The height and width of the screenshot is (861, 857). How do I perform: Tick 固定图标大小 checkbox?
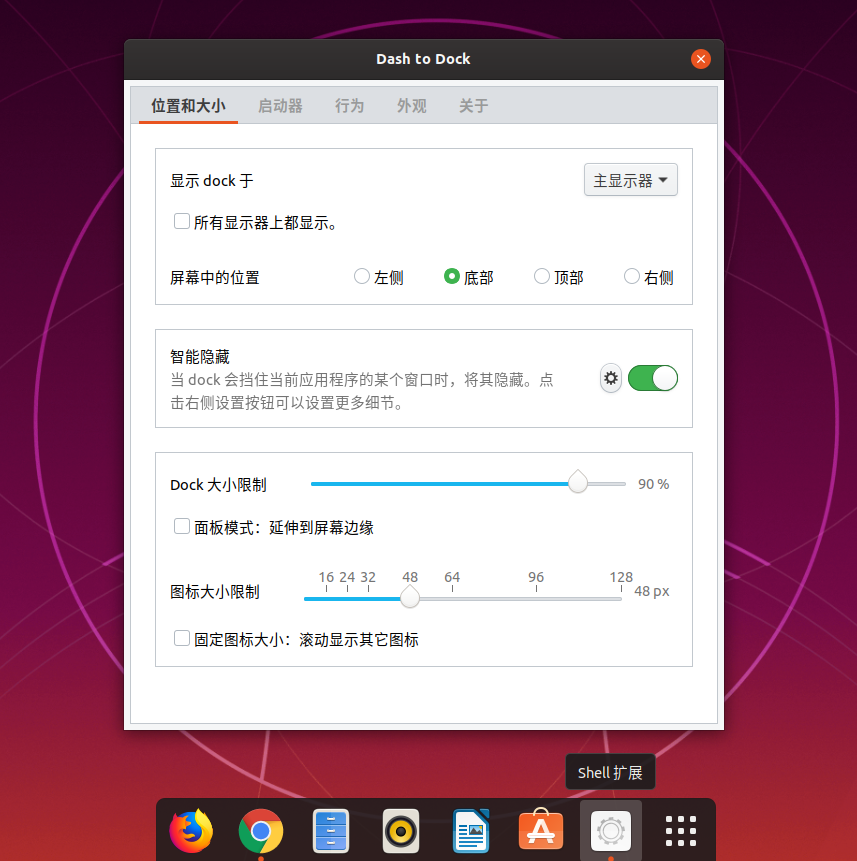(x=182, y=638)
